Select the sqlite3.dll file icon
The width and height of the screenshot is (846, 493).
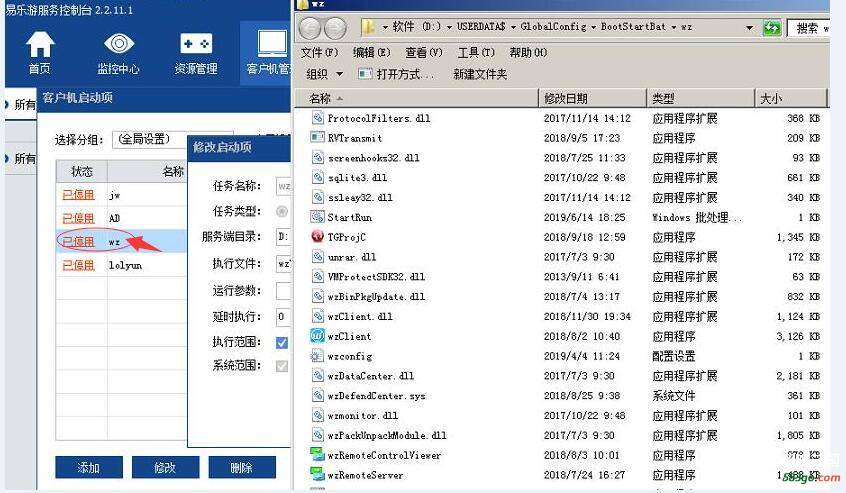pos(317,177)
